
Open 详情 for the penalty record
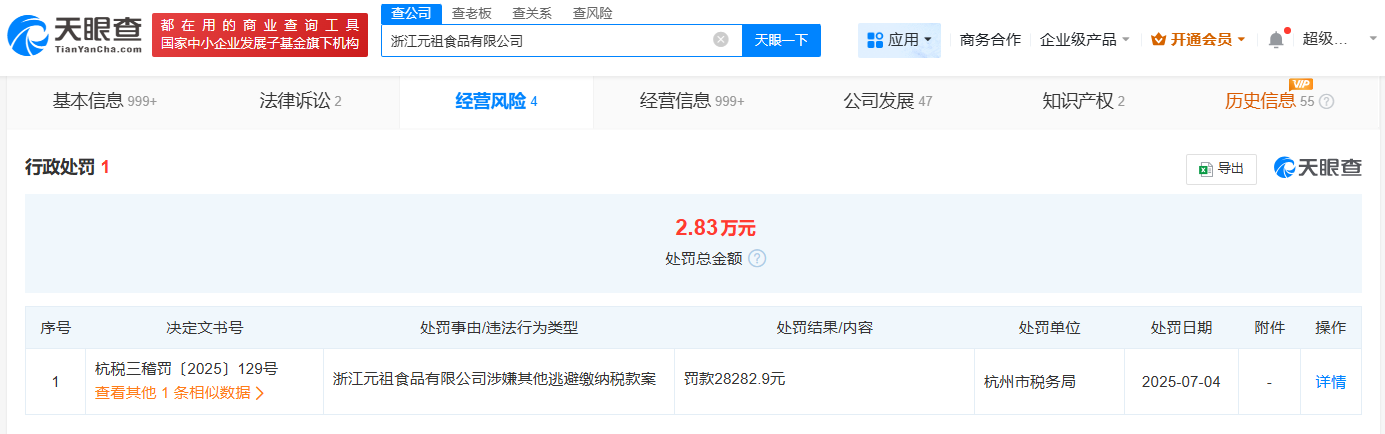(1330, 381)
